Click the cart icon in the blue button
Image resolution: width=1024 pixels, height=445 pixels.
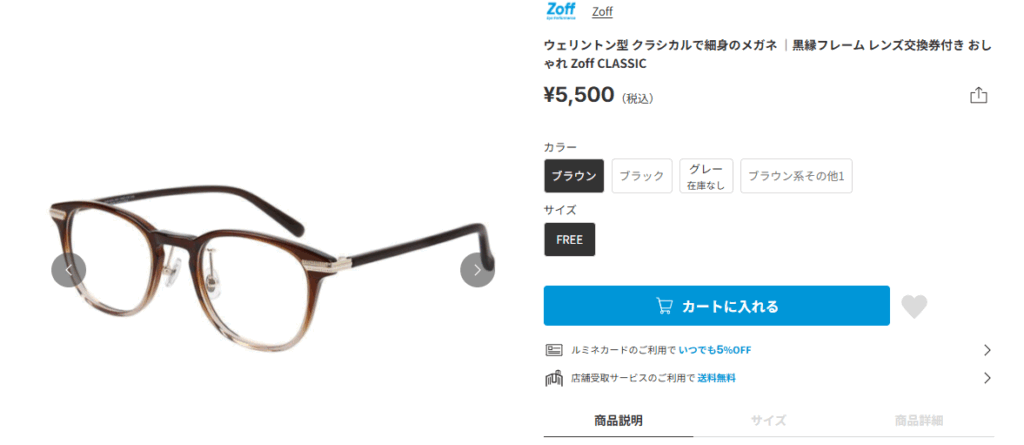point(664,306)
